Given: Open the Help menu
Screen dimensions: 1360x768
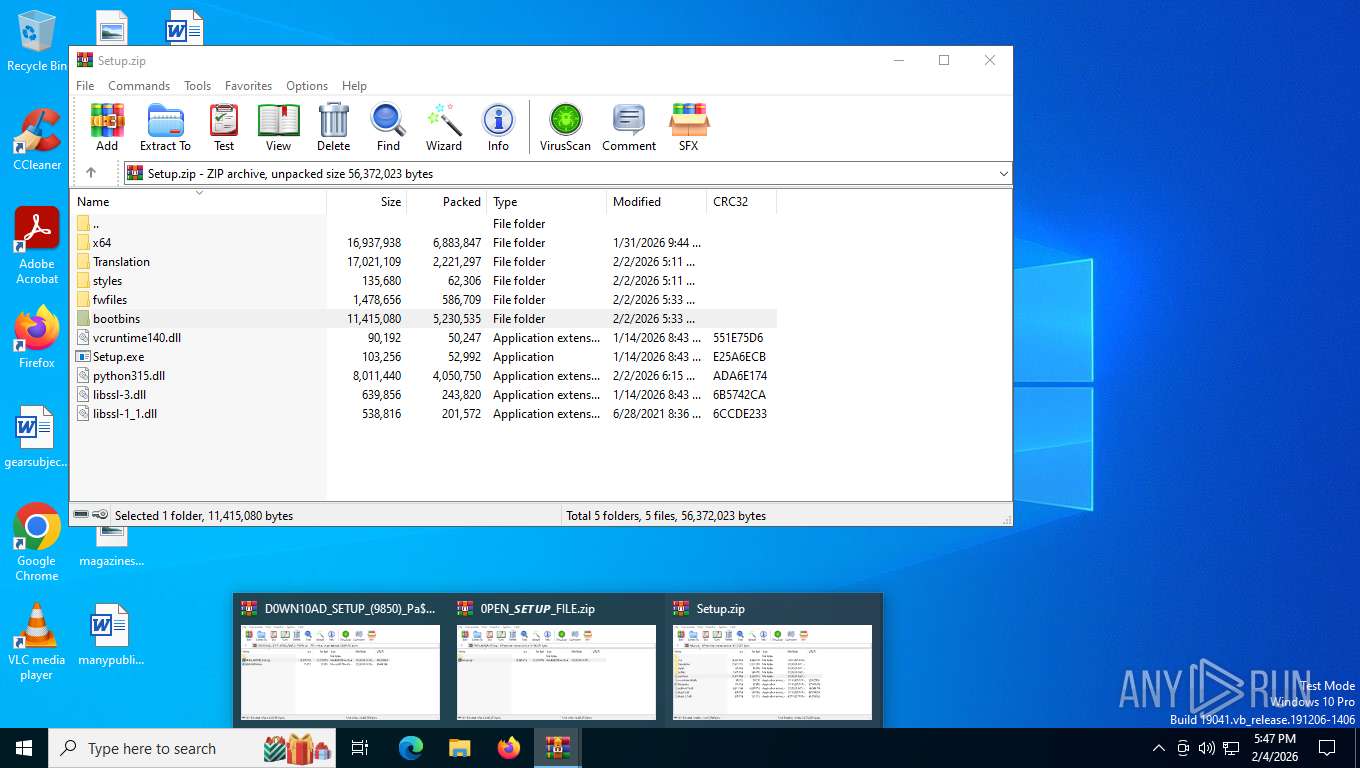Looking at the screenshot, I should pos(354,86).
